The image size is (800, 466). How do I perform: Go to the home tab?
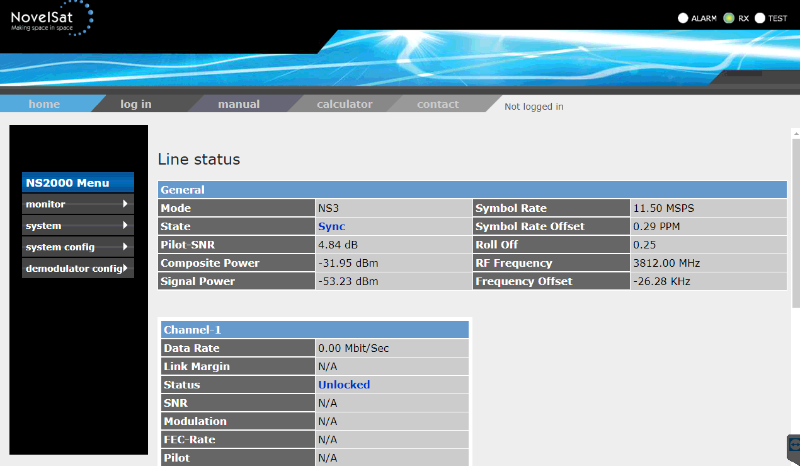tap(44, 104)
